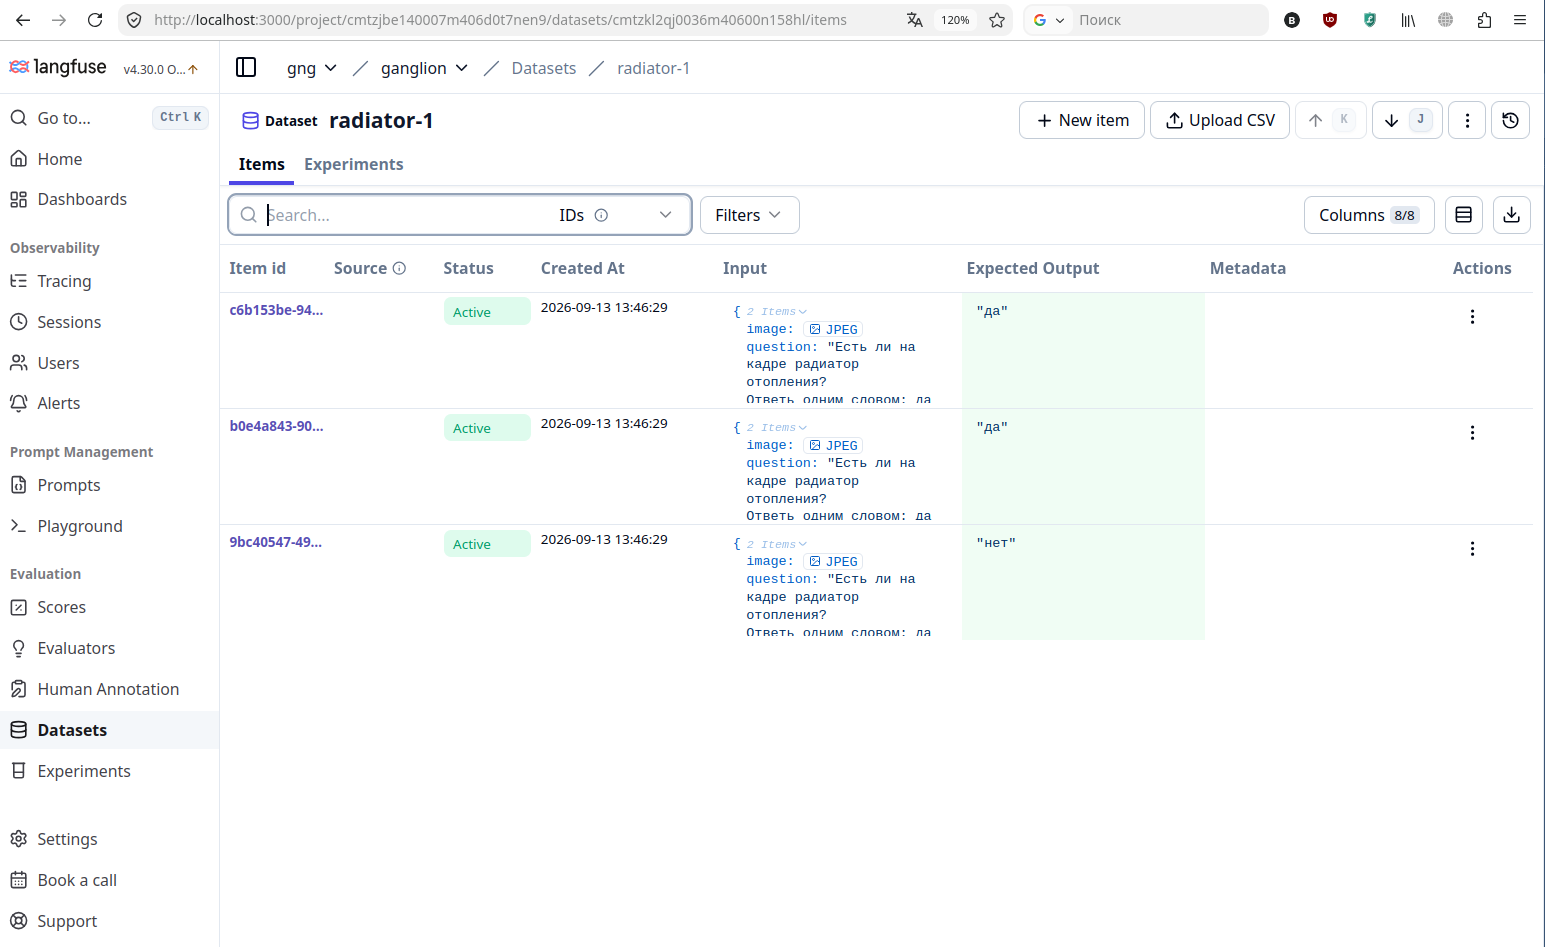Expand the ganglion project dropdown

(424, 68)
